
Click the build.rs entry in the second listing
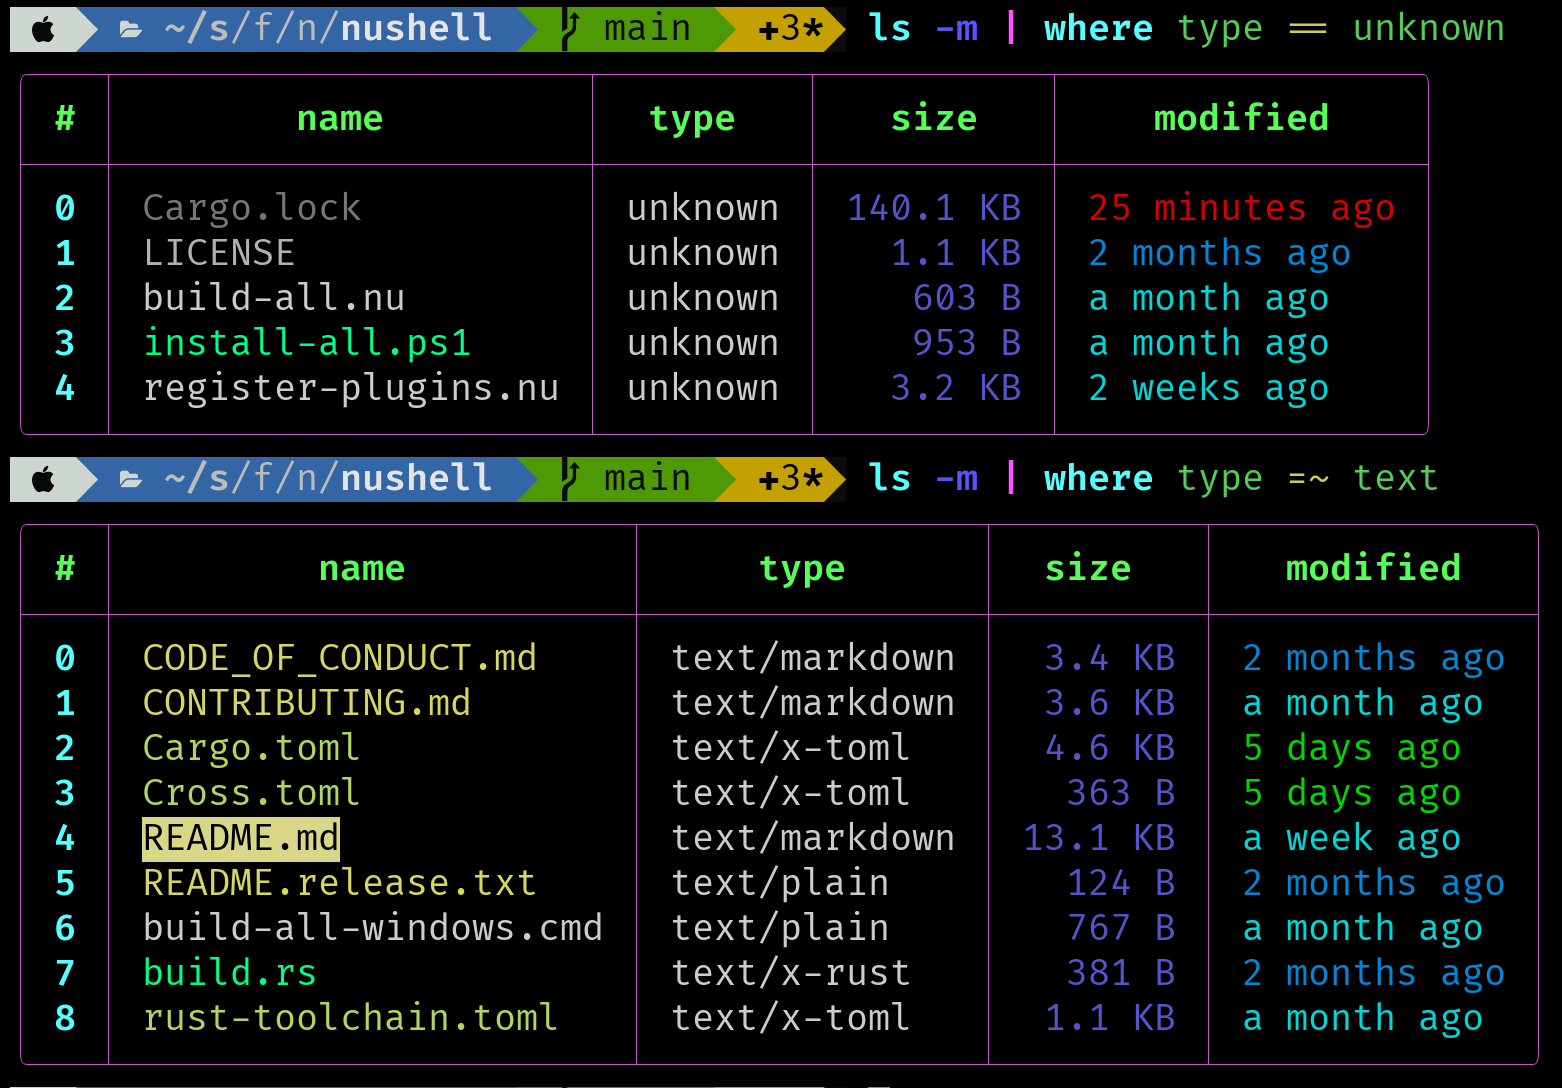click(x=229, y=972)
